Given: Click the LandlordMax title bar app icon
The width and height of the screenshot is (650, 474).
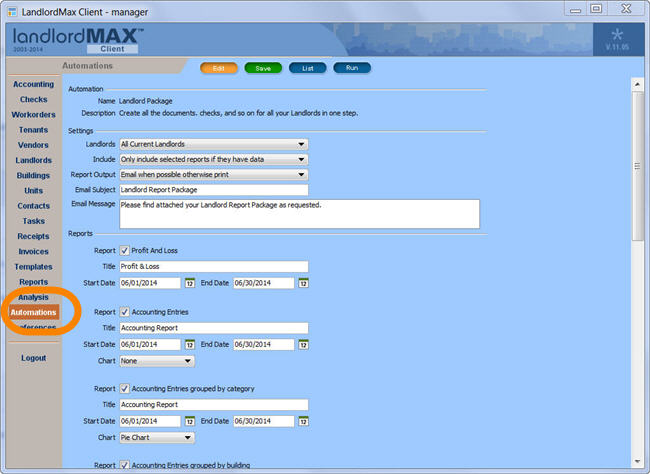Looking at the screenshot, I should 12,12.
